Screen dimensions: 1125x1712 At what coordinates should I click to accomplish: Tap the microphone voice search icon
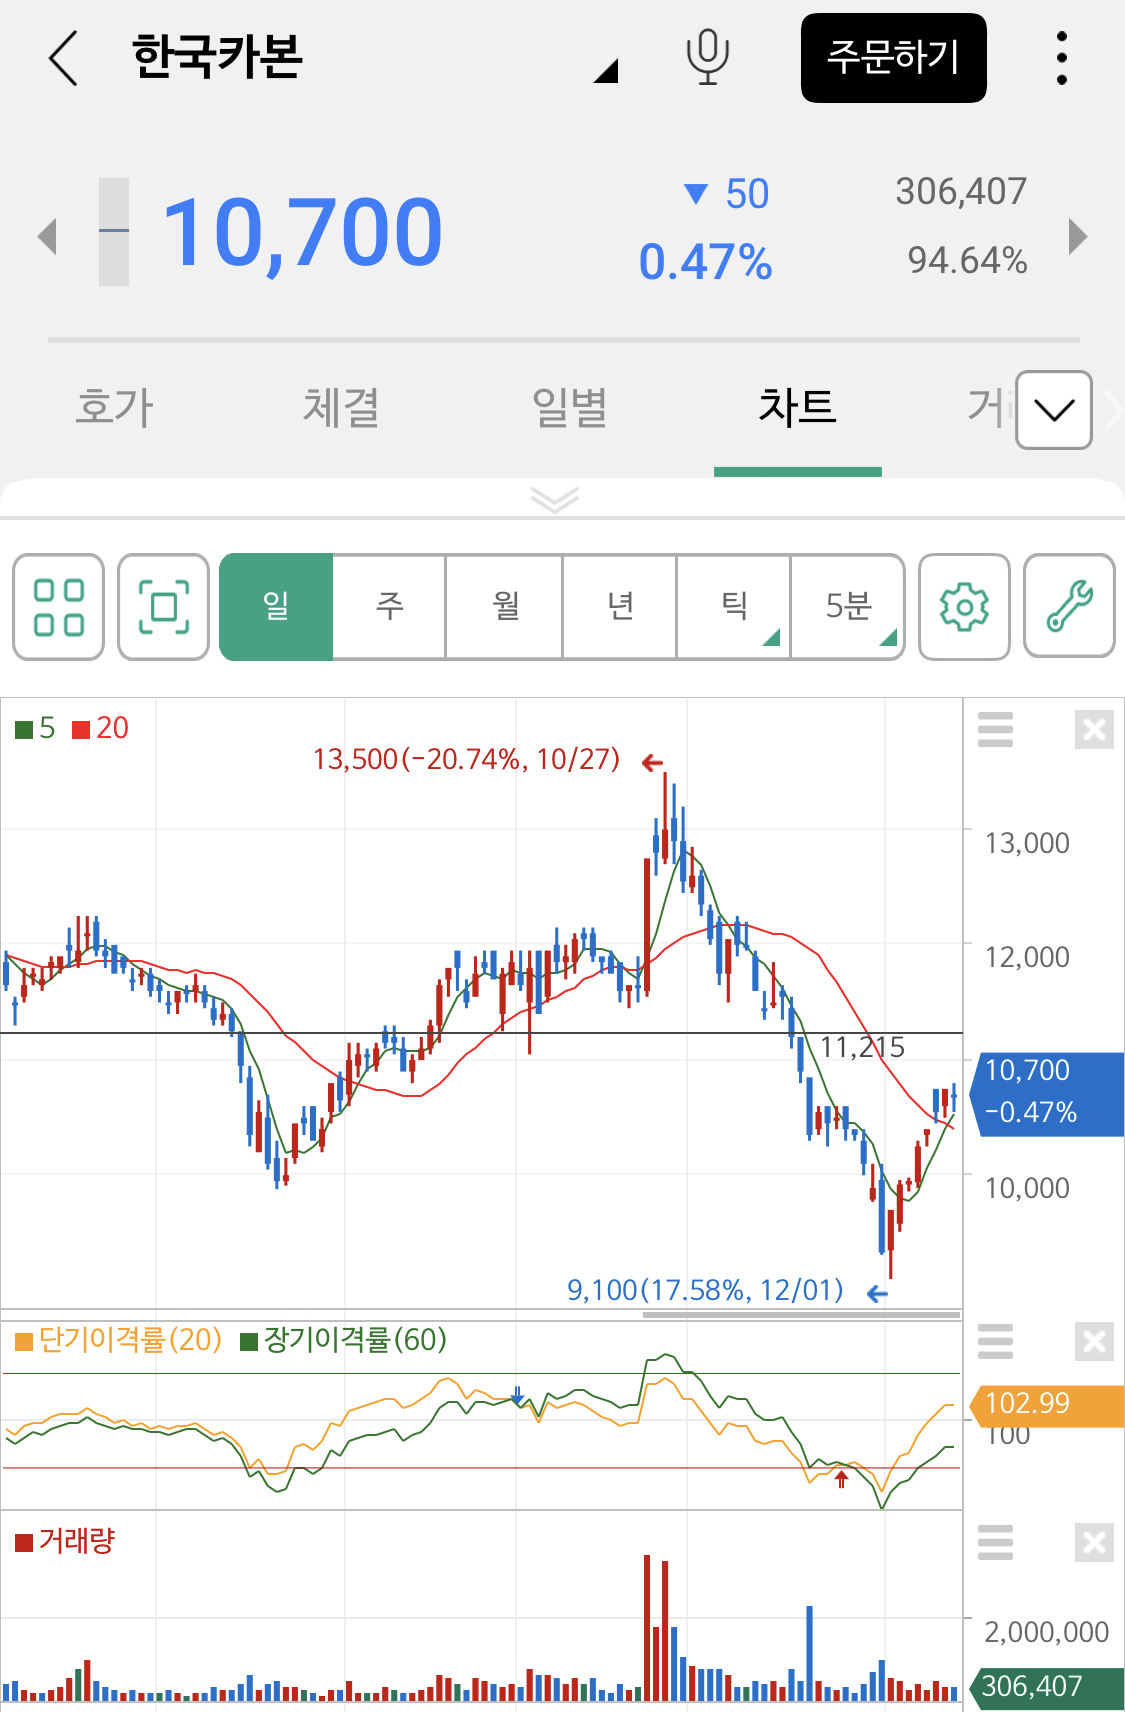coord(707,58)
